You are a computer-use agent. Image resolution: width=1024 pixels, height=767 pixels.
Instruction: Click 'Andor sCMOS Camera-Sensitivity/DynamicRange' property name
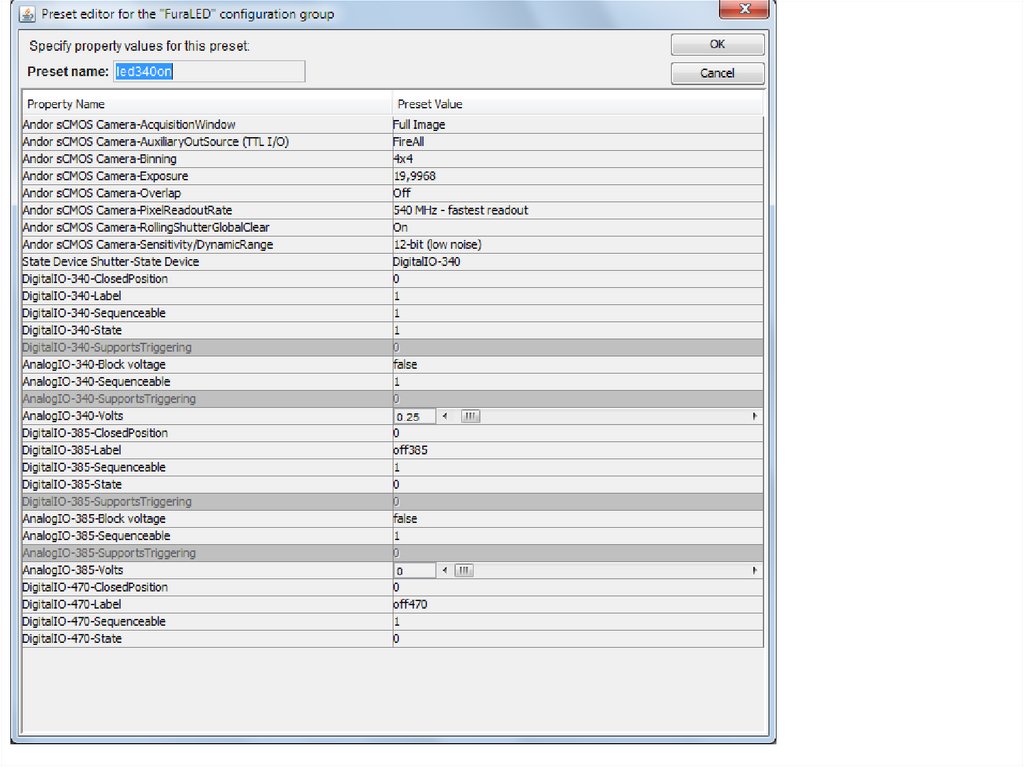click(148, 244)
